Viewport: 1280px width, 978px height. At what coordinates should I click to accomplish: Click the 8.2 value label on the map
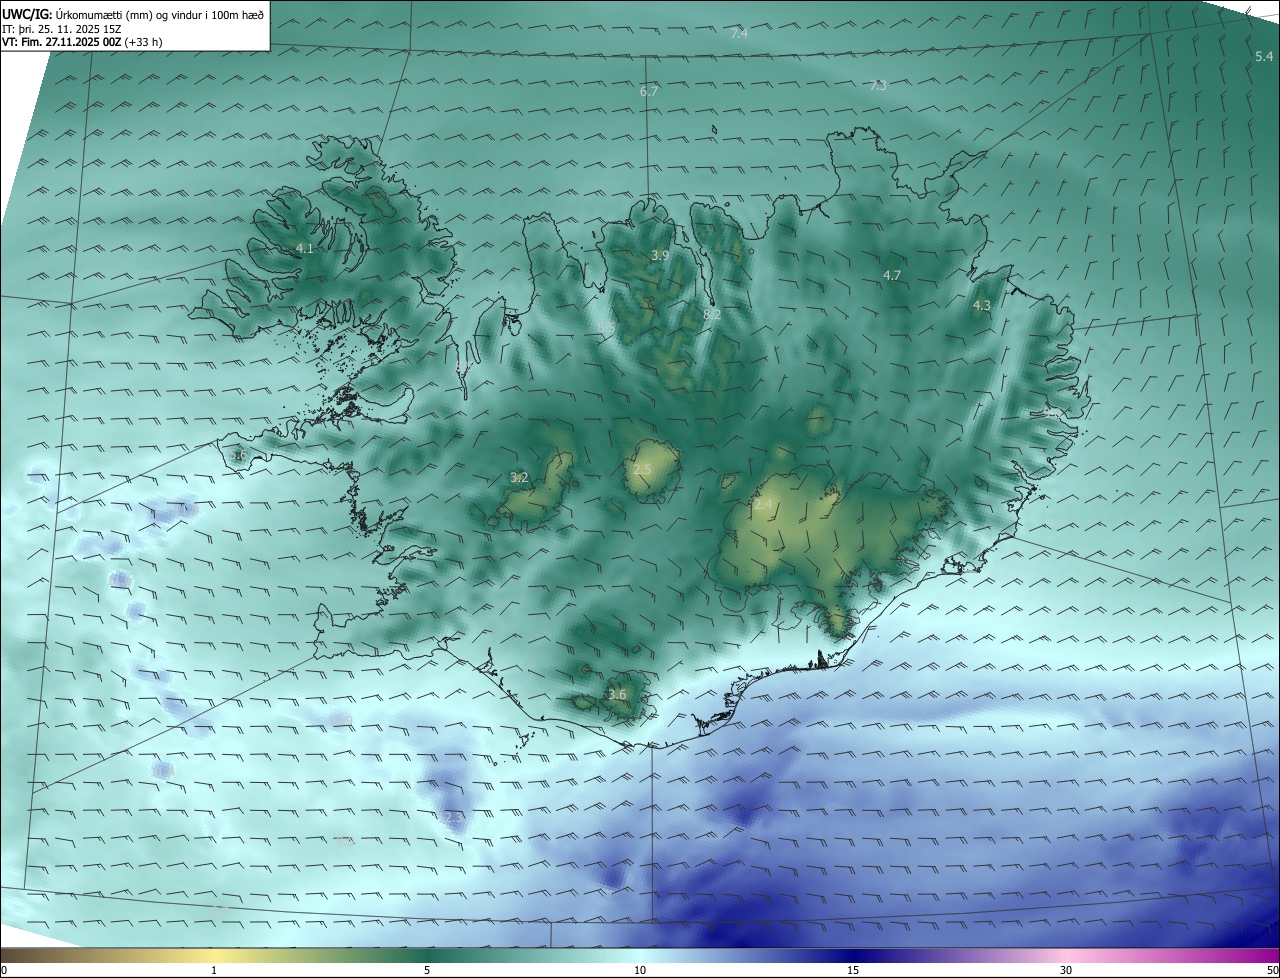coord(712,315)
